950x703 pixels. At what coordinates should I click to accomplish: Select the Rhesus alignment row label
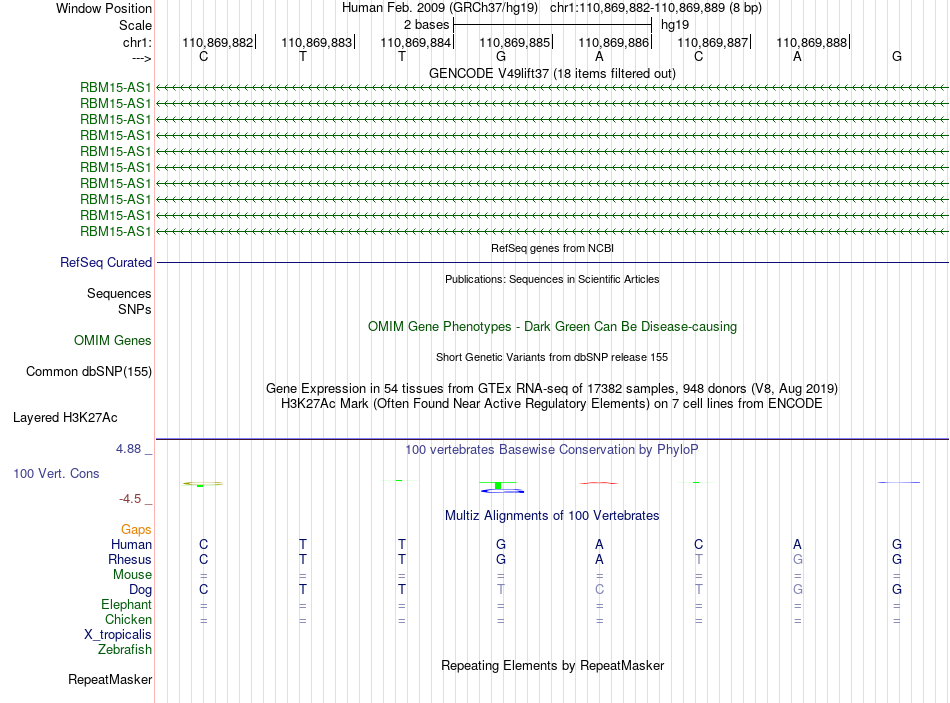click(x=130, y=559)
